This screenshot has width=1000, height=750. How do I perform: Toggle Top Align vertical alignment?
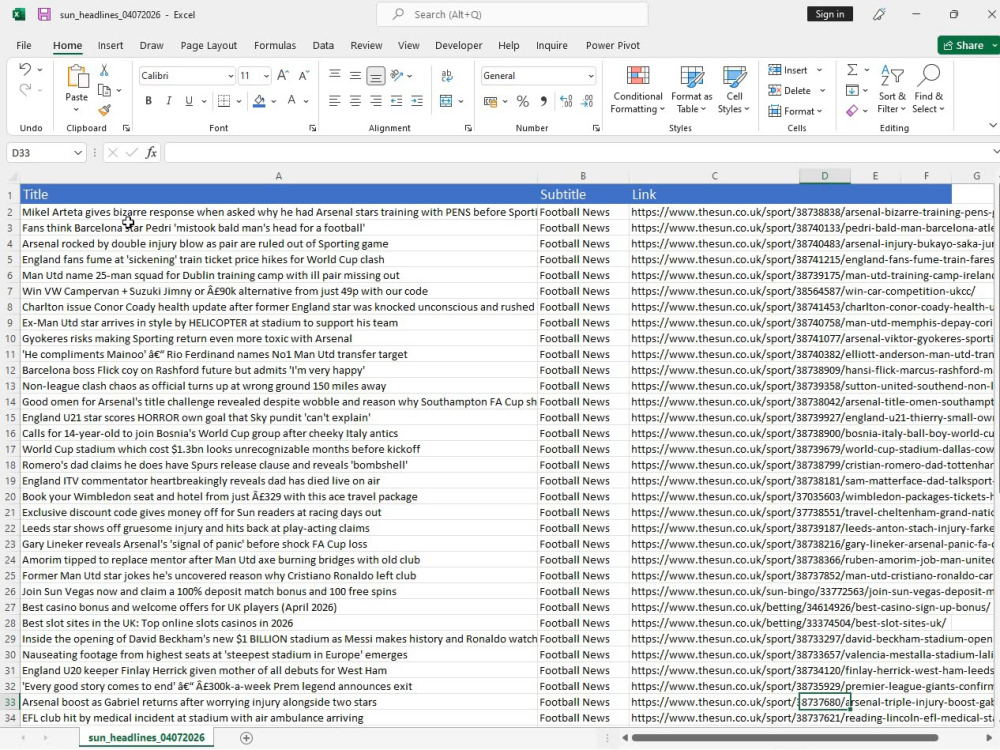(334, 75)
